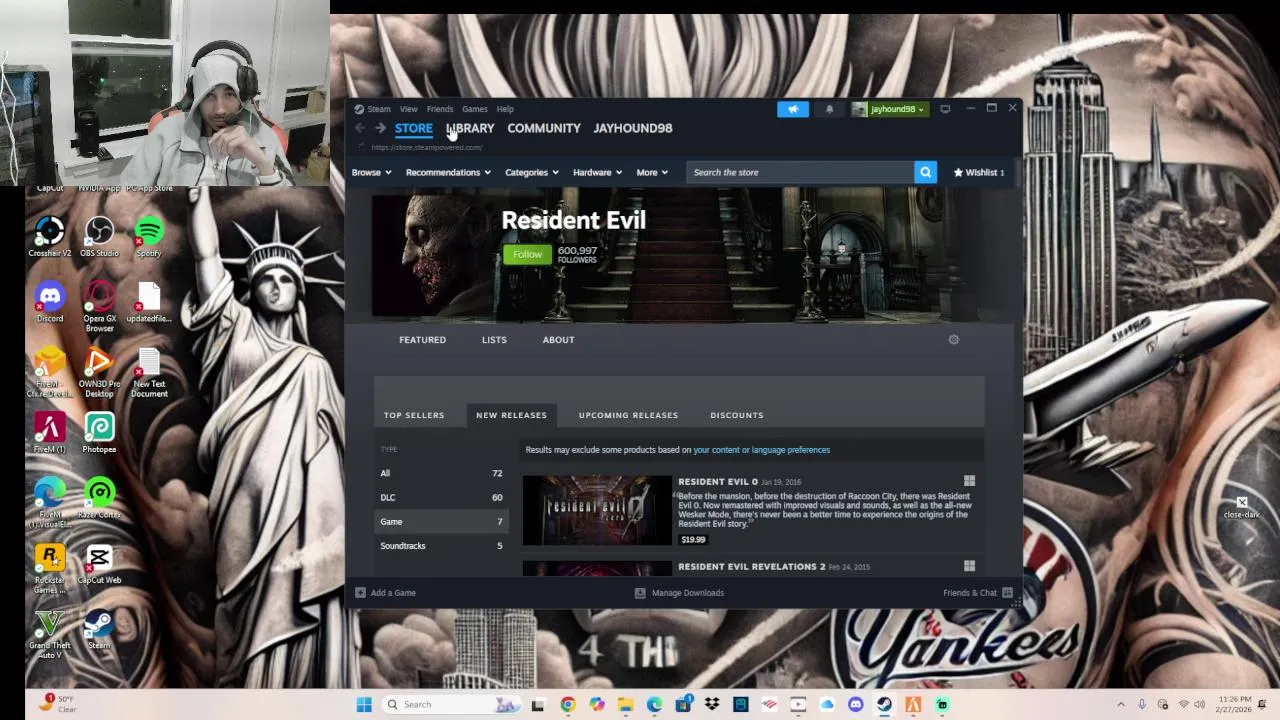Switch to the LIBRARY section
The image size is (1280, 720).
[470, 128]
